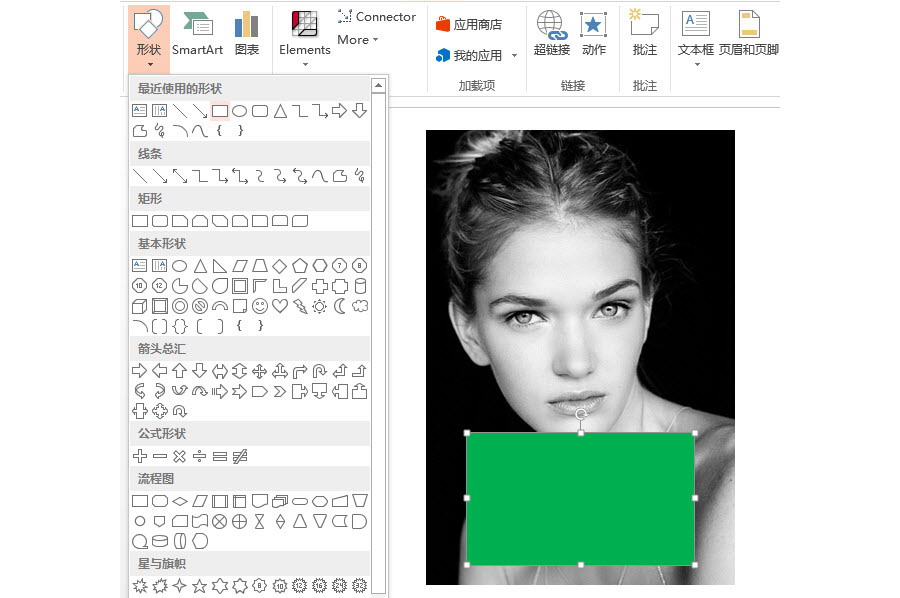
Task: Pick the right arrow in recently used shapes
Action: [339, 111]
